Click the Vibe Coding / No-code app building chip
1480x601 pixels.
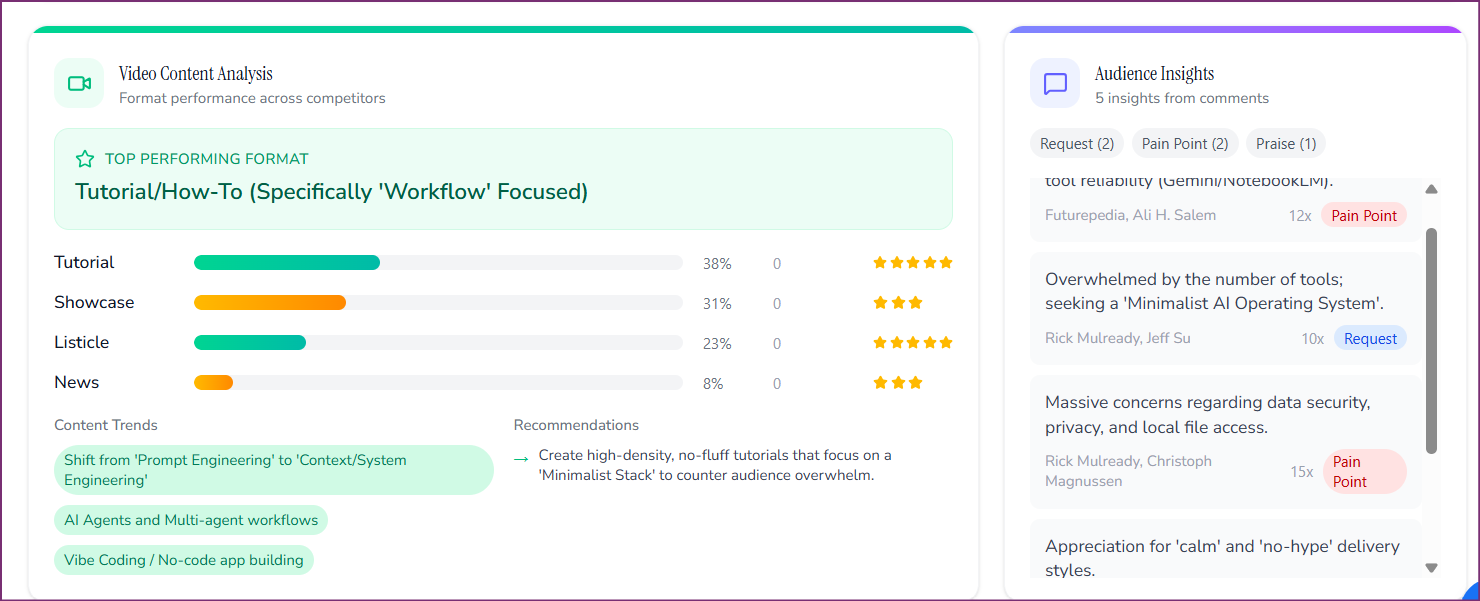pyautogui.click(x=184, y=560)
